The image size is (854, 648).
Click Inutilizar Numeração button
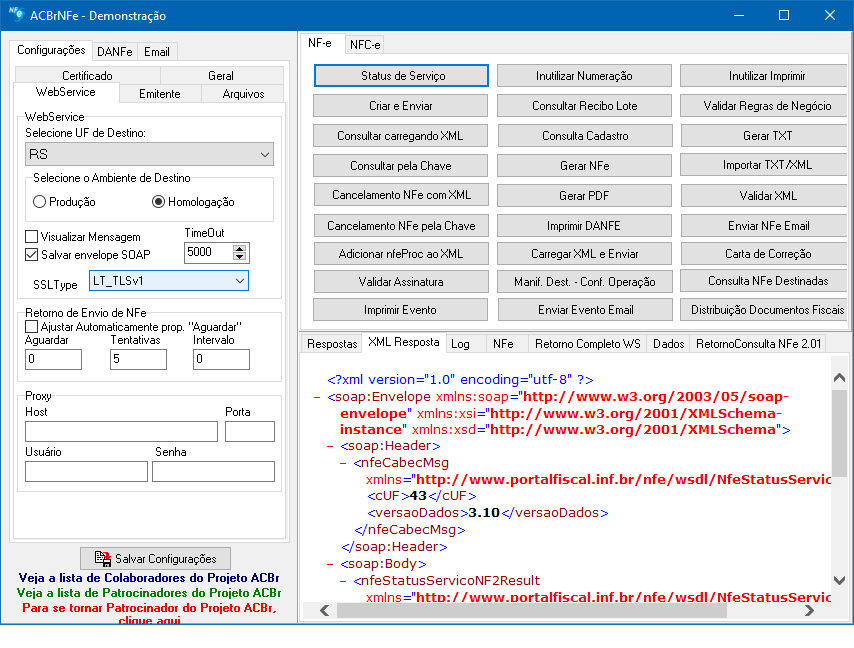584,76
